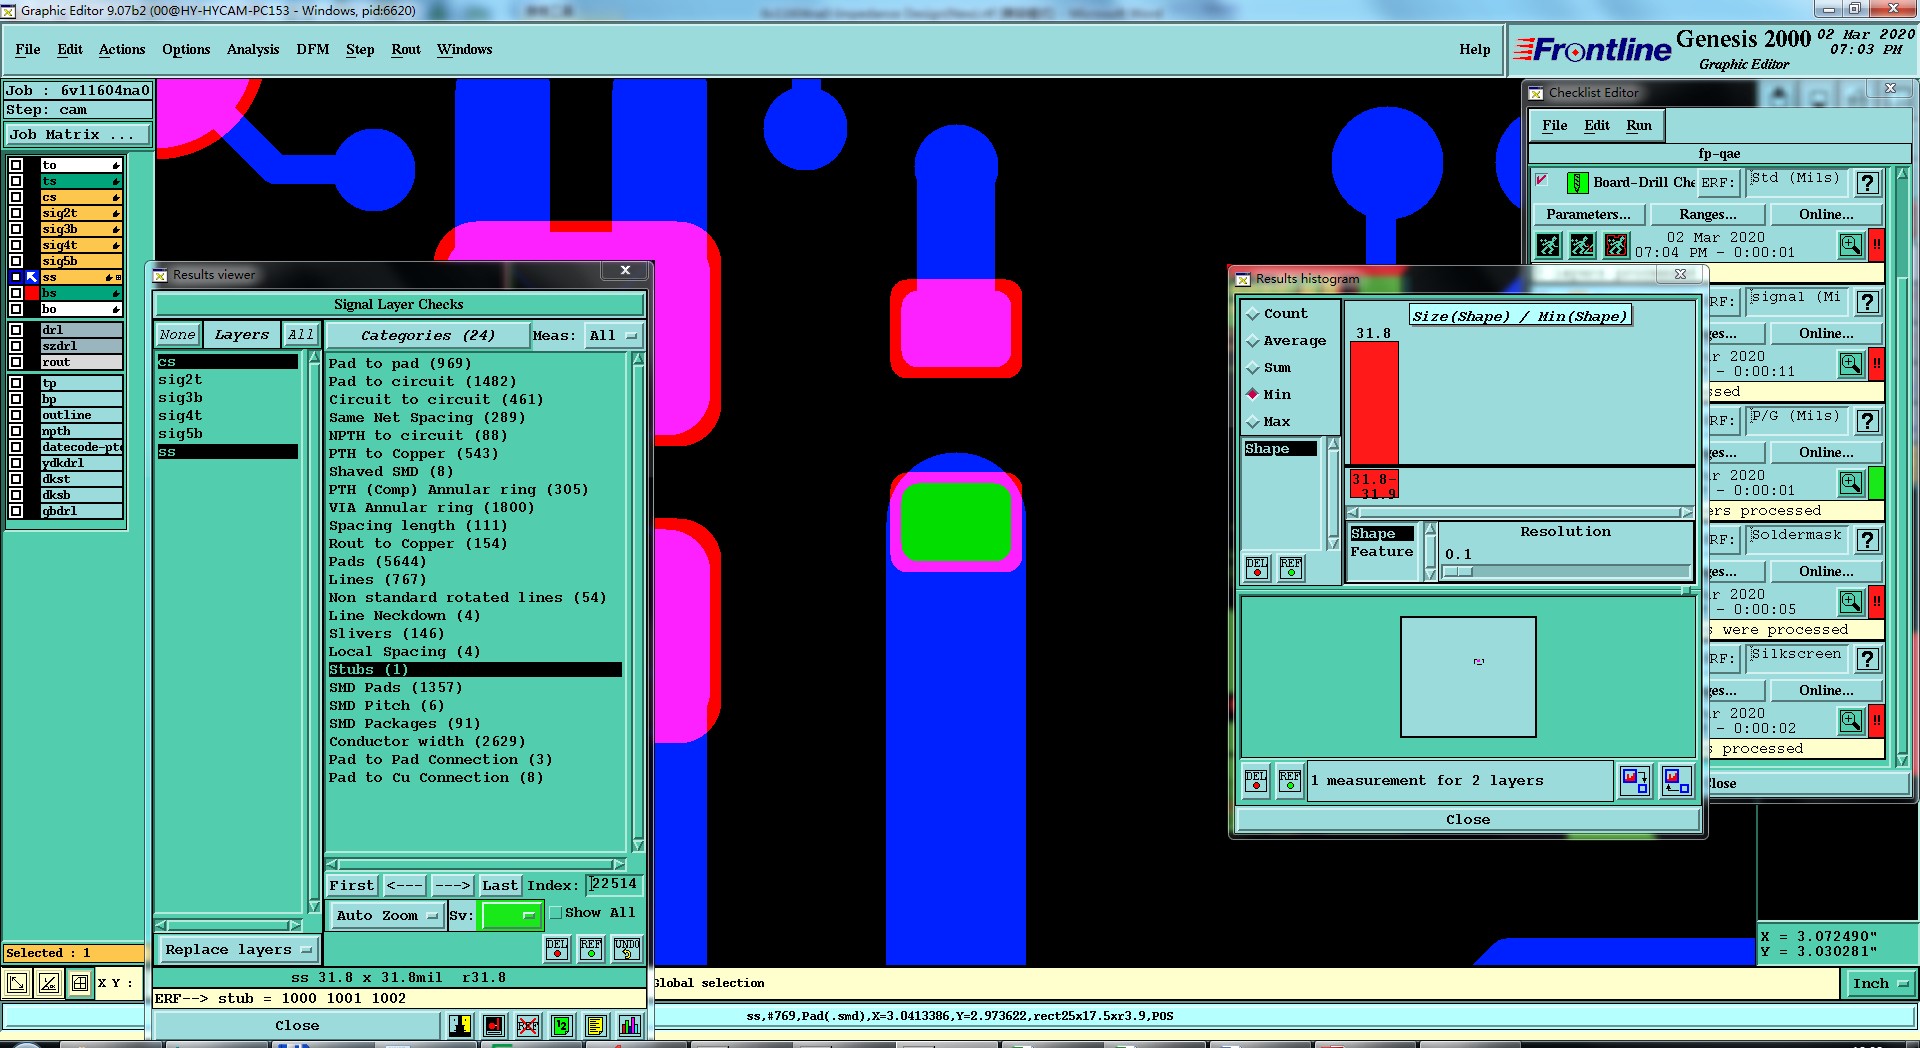The image size is (1920, 1048).
Task: Click the green 1/2 icon in Results viewer
Action: (x=562, y=1025)
